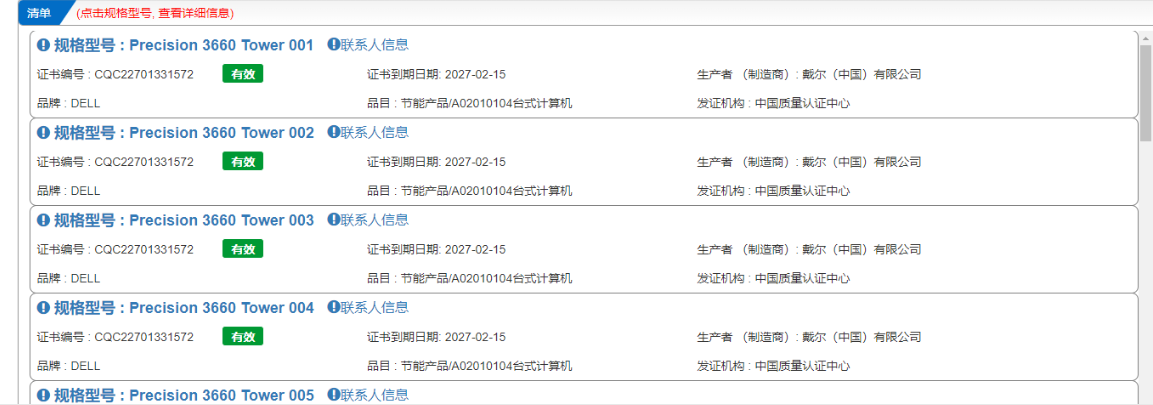Select 证书编号 CQC22701331572 in Tower 003 card
Image resolution: width=1153 pixels, height=405 pixels.
115,249
